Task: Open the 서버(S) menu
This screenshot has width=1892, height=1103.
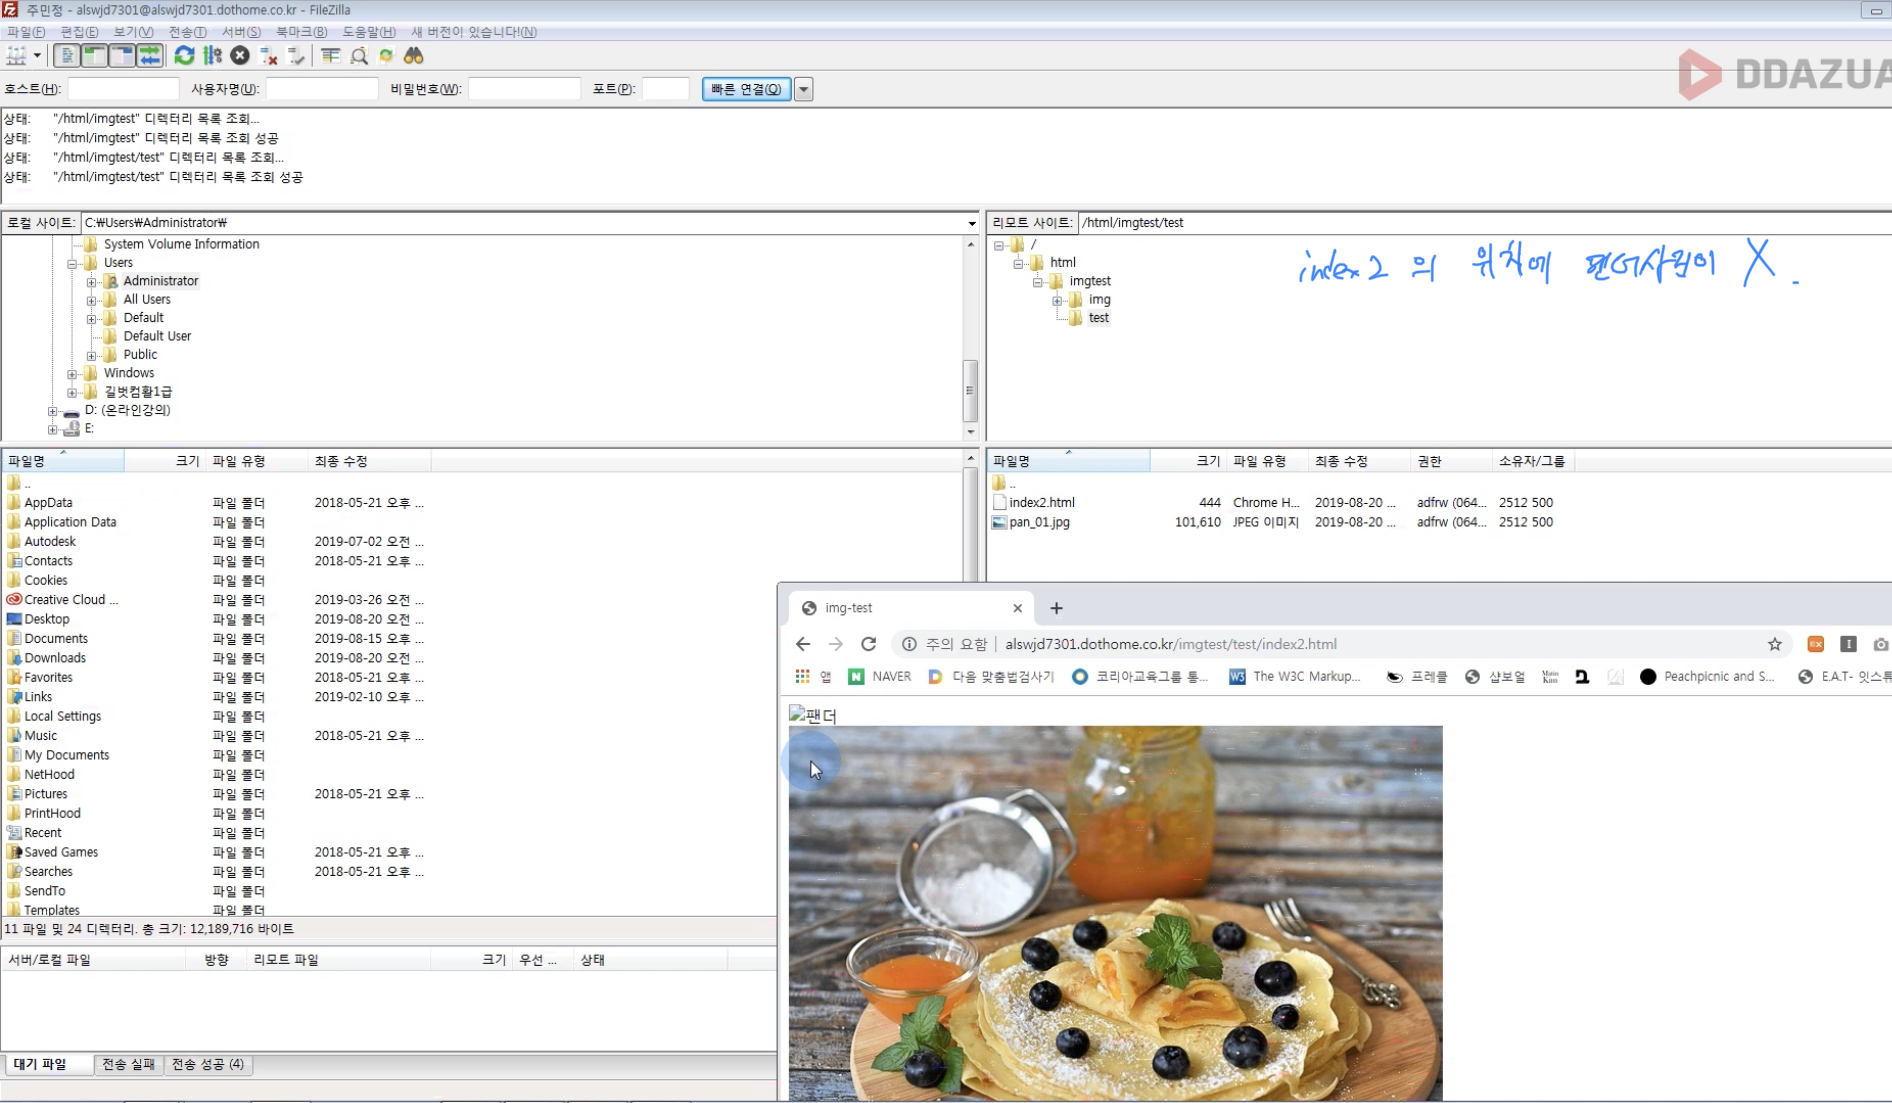Action: (241, 32)
